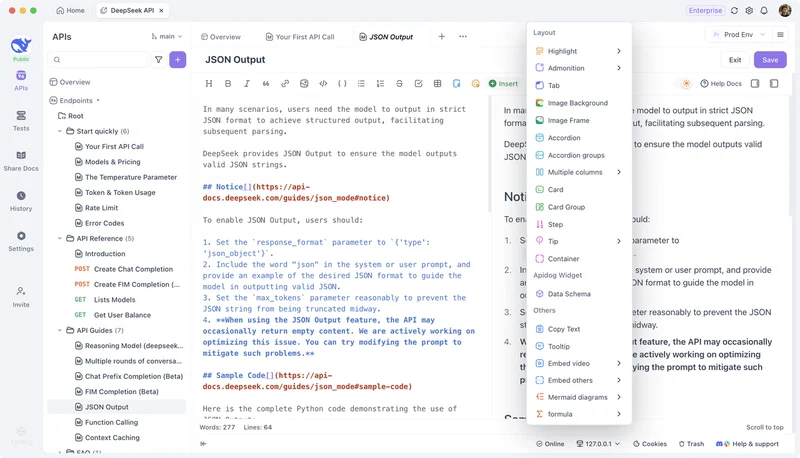The image size is (800, 458).
Task: Open Share Docs in the sidebar
Action: 21,161
